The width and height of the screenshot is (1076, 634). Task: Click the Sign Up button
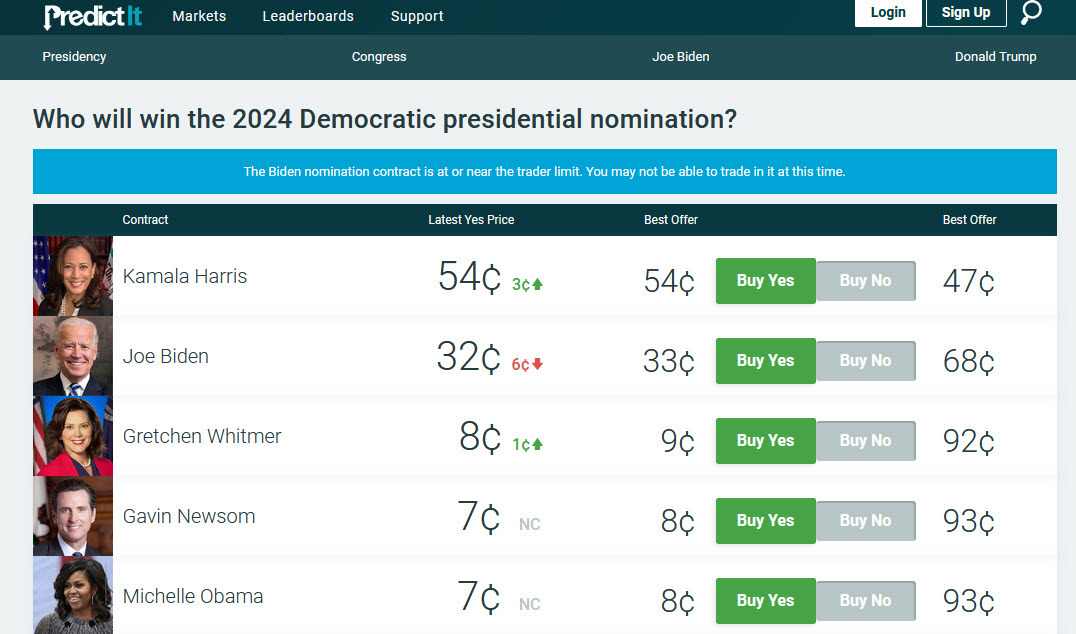[966, 13]
